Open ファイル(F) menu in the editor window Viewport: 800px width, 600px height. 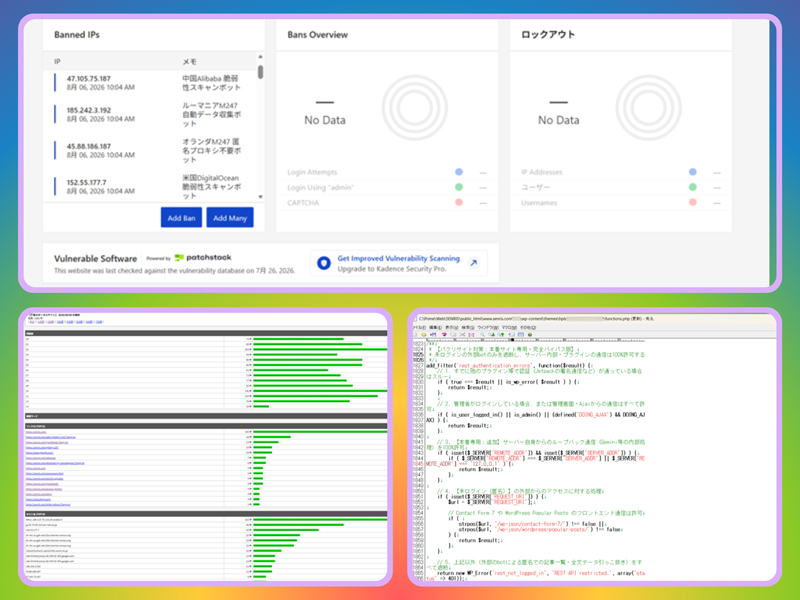(x=418, y=328)
